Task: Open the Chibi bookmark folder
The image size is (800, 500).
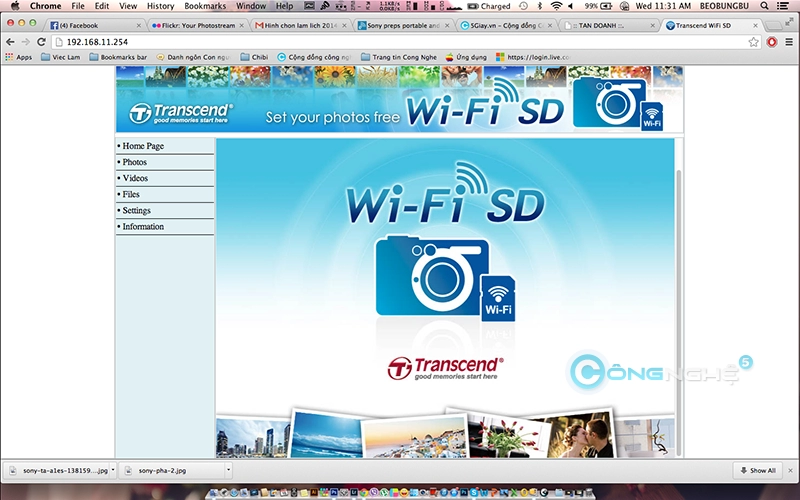Action: click(x=254, y=57)
